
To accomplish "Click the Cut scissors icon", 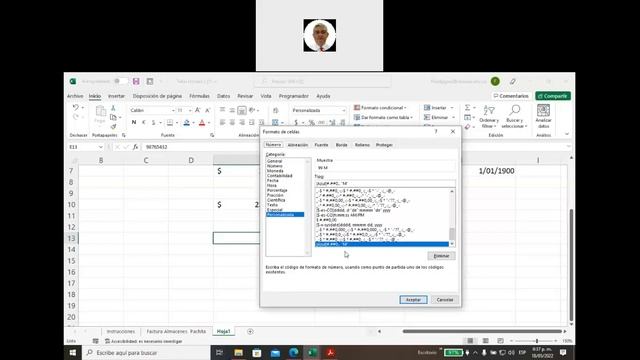I will [x=113, y=108].
